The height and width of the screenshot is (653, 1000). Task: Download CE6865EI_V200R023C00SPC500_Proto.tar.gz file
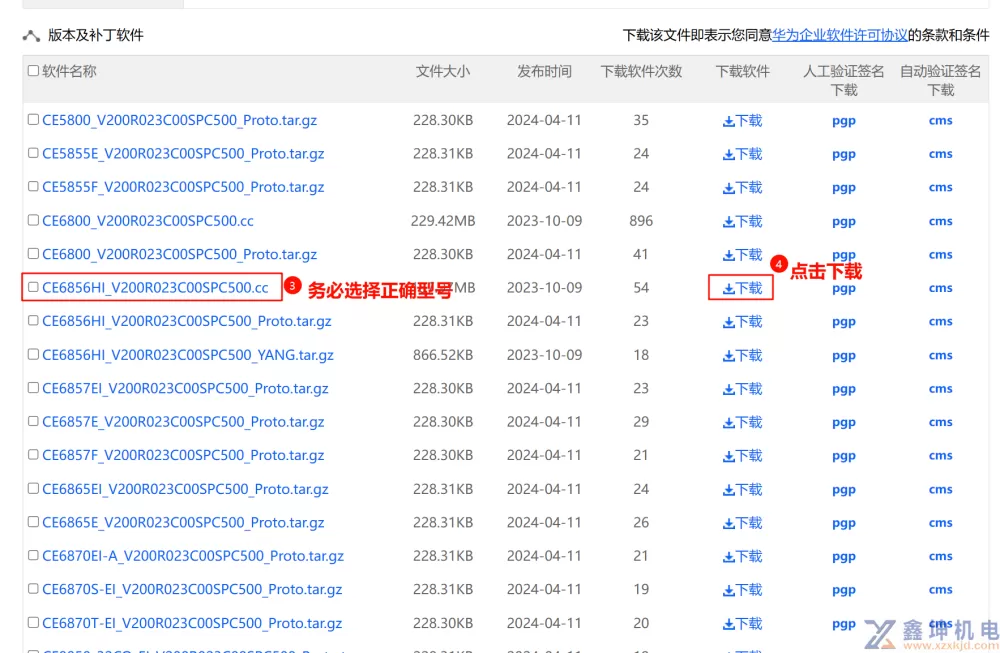click(742, 489)
